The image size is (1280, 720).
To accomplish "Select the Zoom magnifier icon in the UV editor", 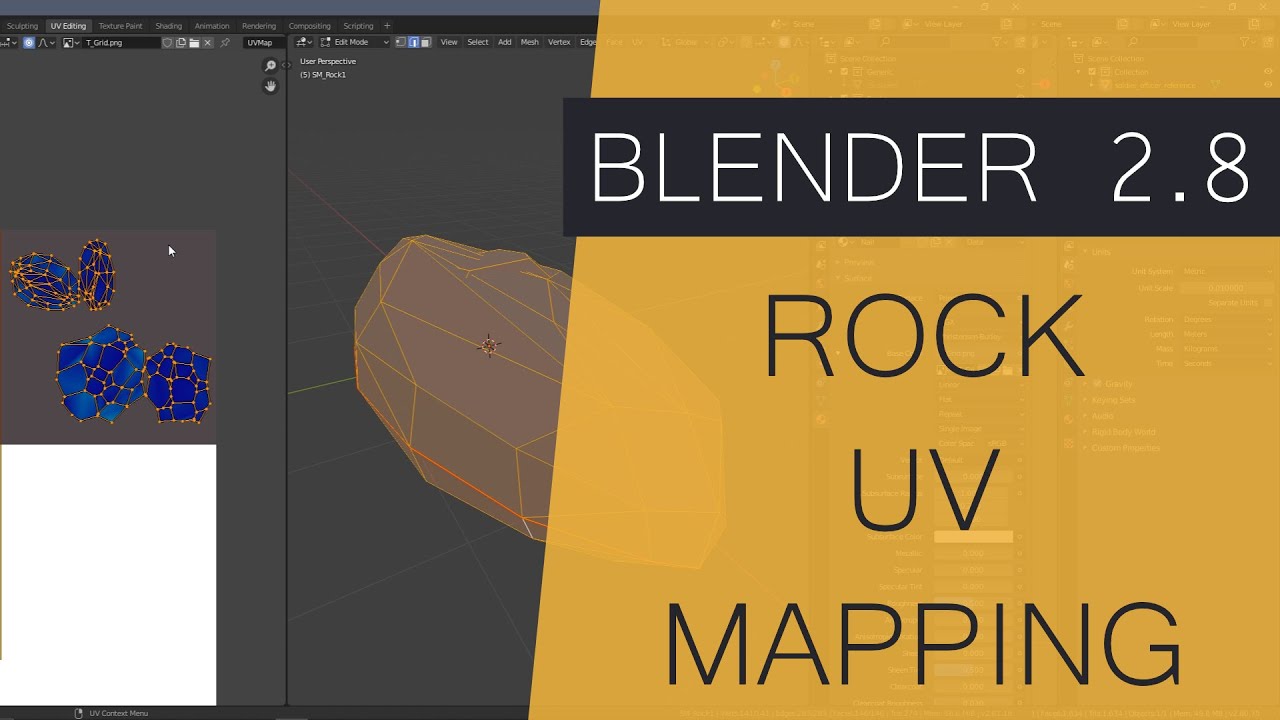I will click(270, 64).
